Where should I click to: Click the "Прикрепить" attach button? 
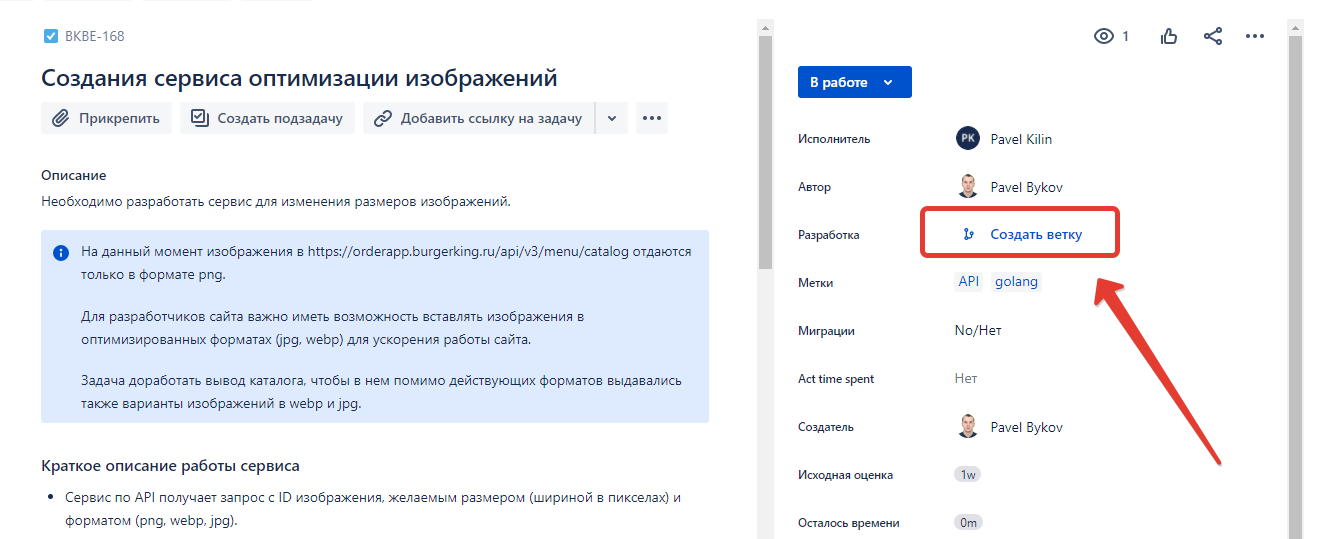coord(107,118)
